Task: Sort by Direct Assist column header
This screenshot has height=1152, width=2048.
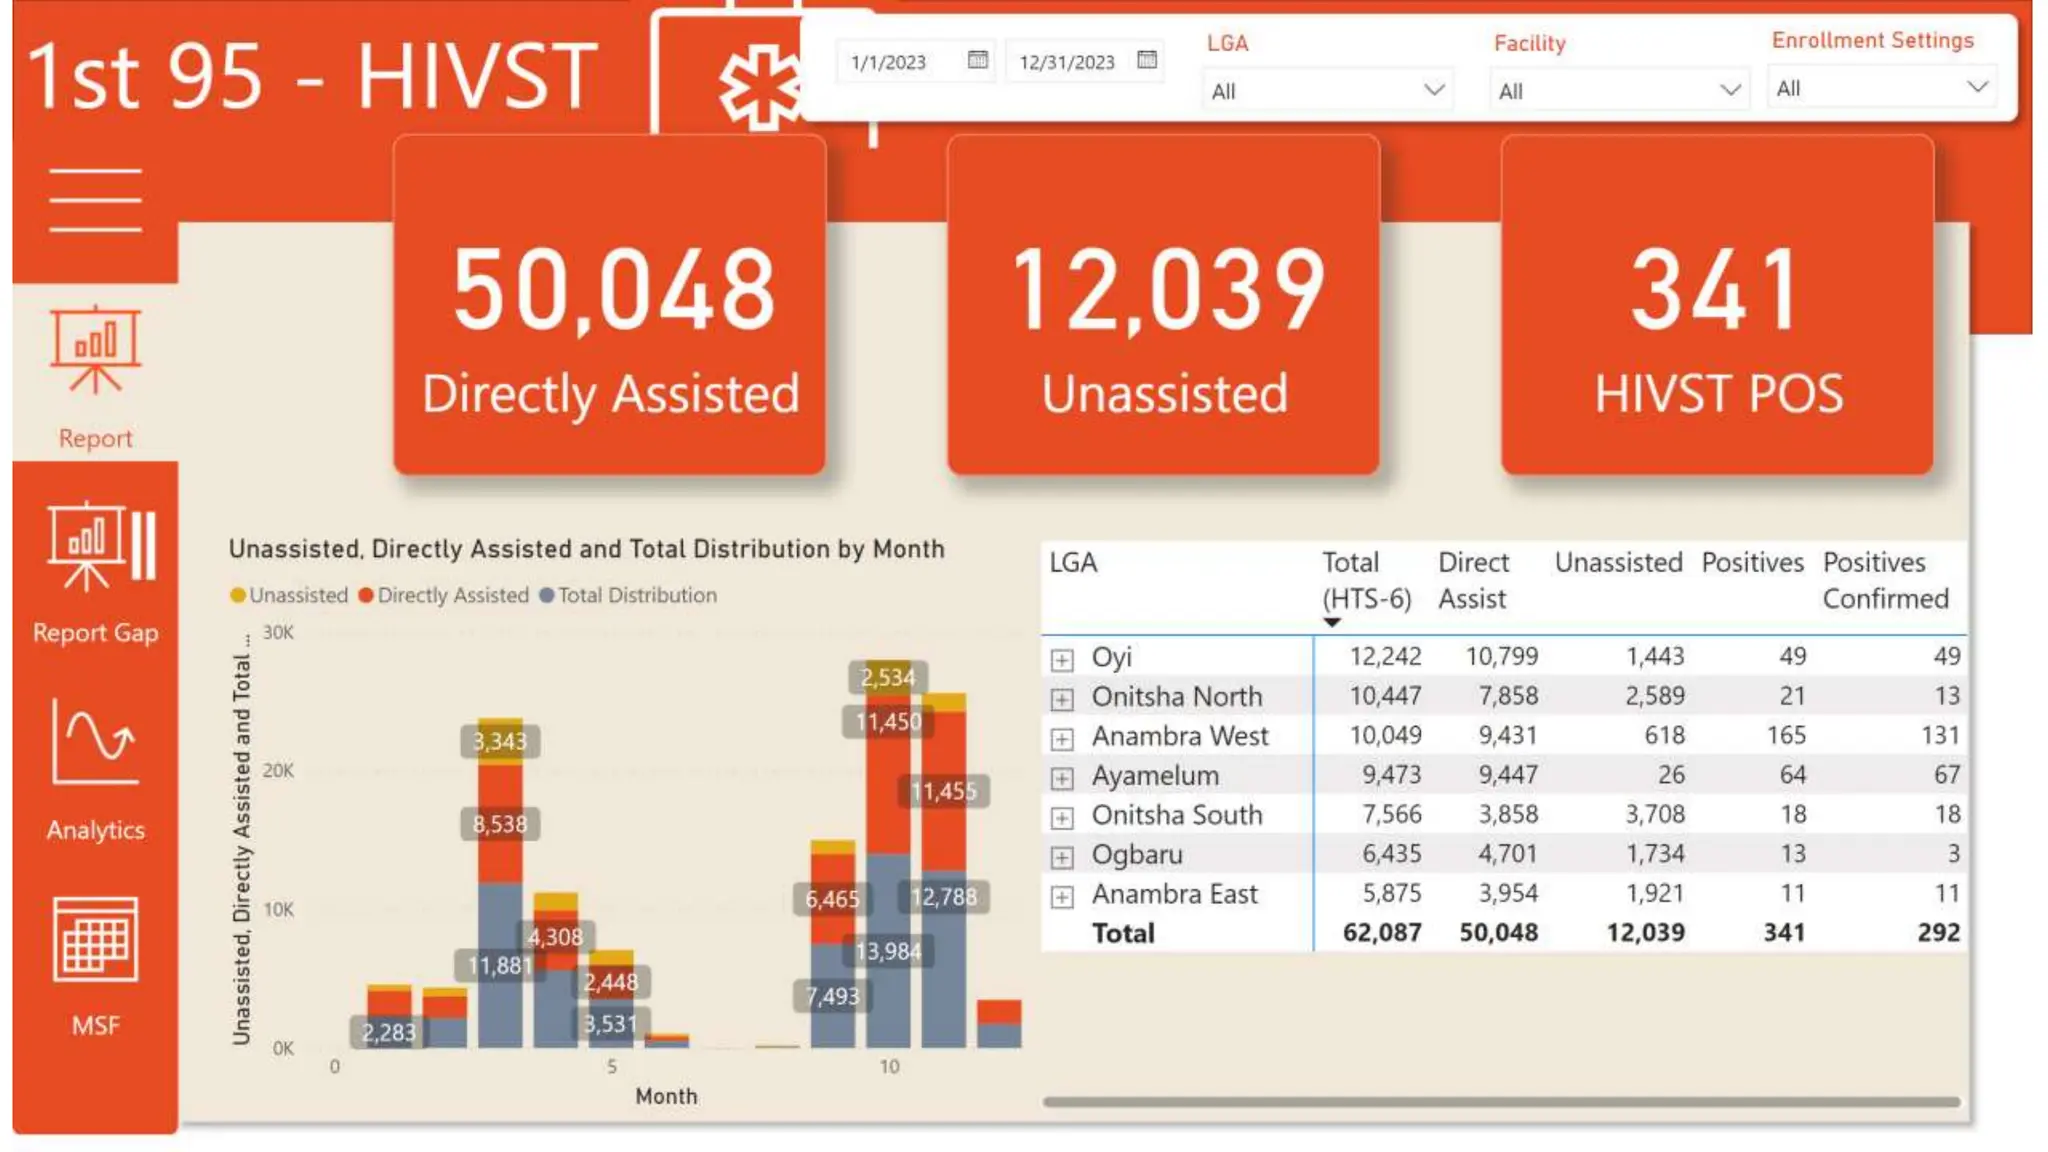Action: pyautogui.click(x=1474, y=580)
